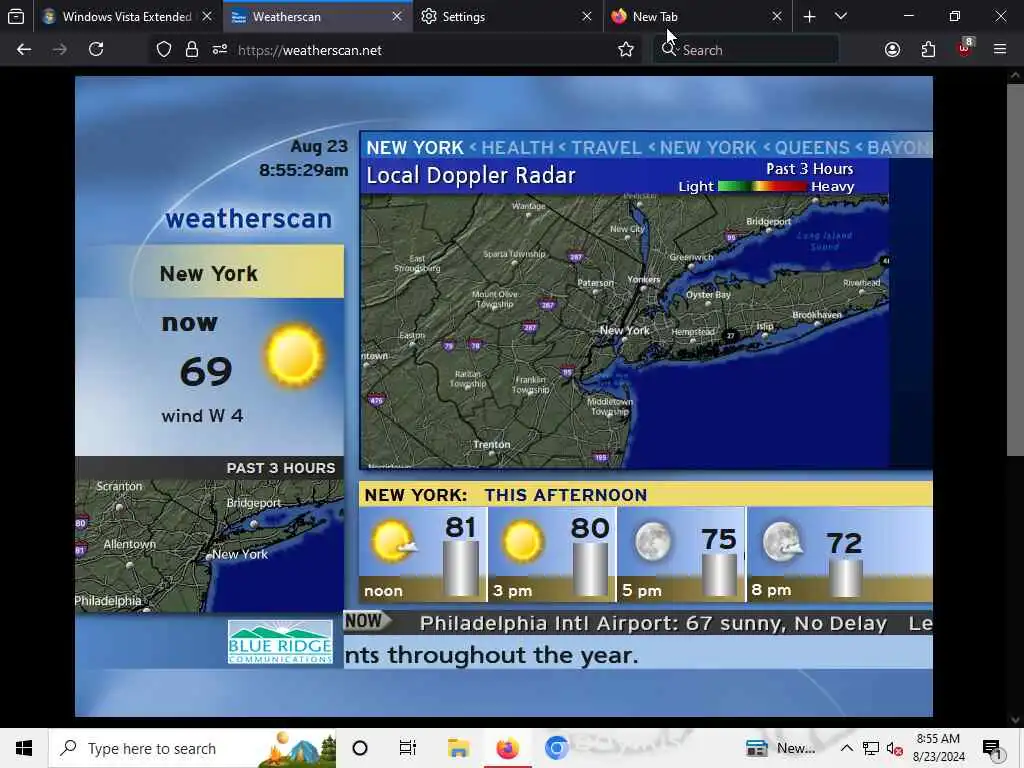
Task: Click the network icon in the tray
Action: point(871,748)
